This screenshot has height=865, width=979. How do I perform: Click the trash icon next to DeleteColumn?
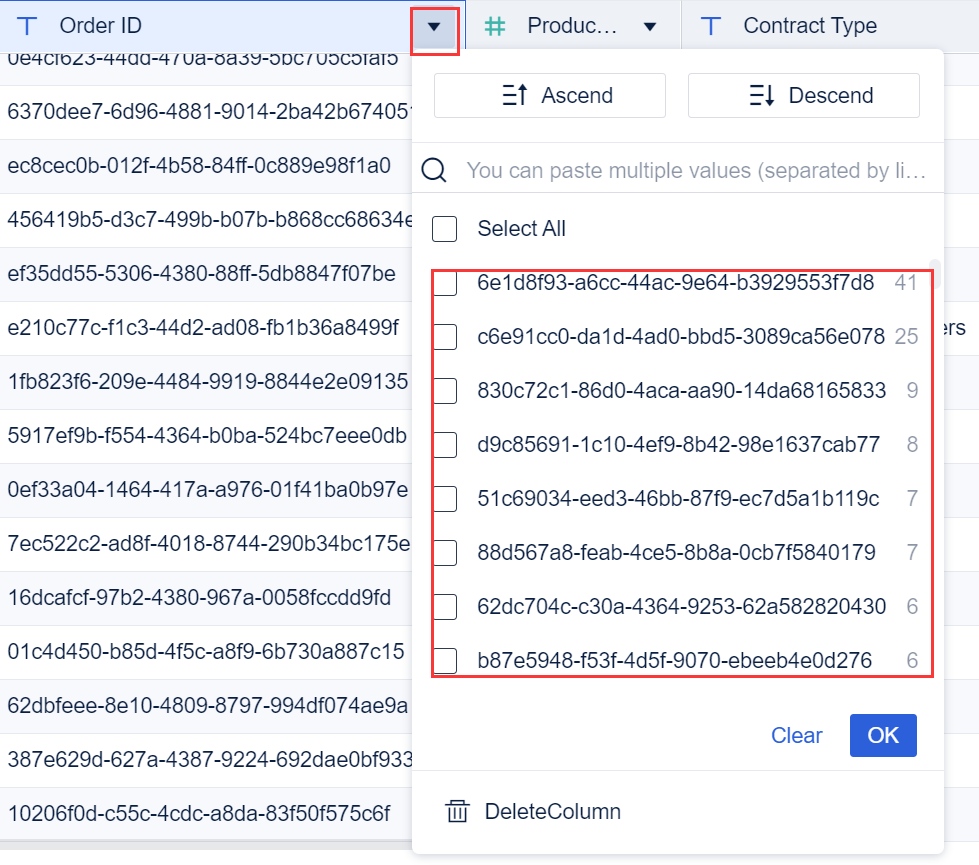(457, 811)
